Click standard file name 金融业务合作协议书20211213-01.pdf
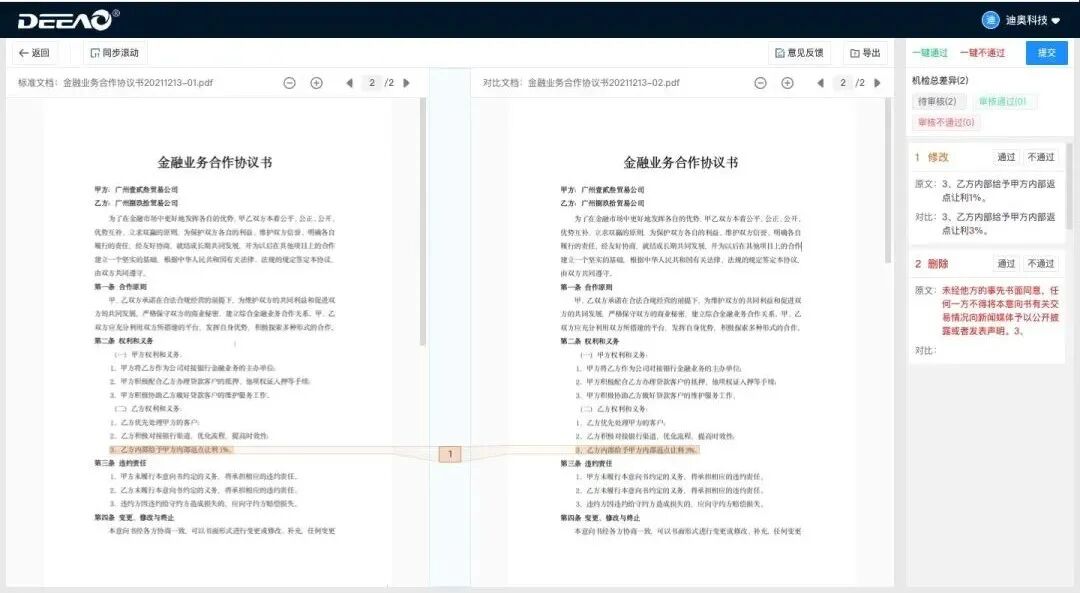 (138, 83)
